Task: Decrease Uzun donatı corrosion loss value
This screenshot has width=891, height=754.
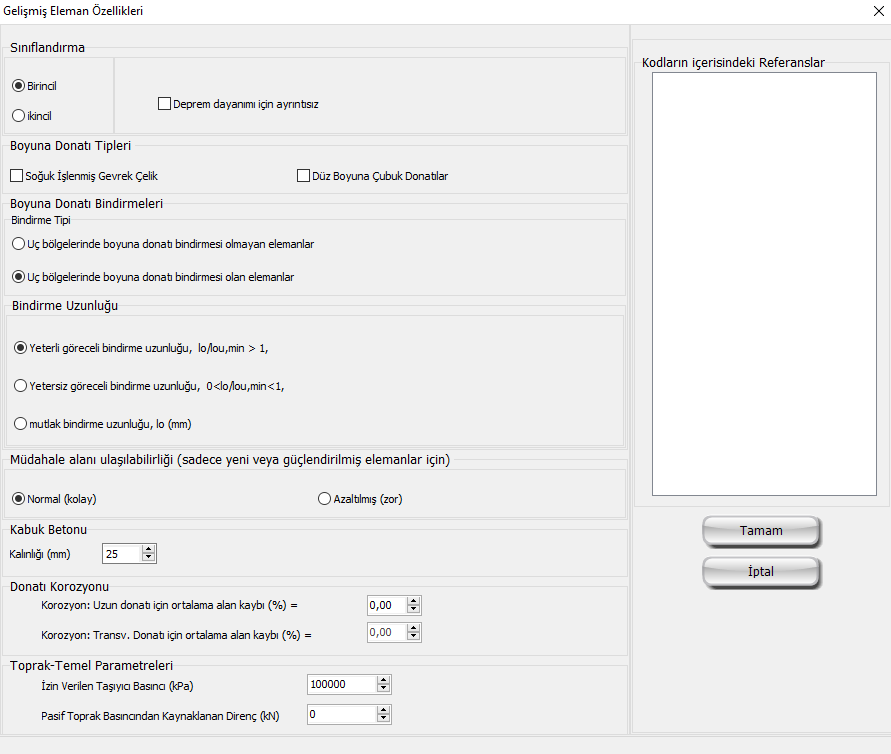Action: click(x=414, y=609)
